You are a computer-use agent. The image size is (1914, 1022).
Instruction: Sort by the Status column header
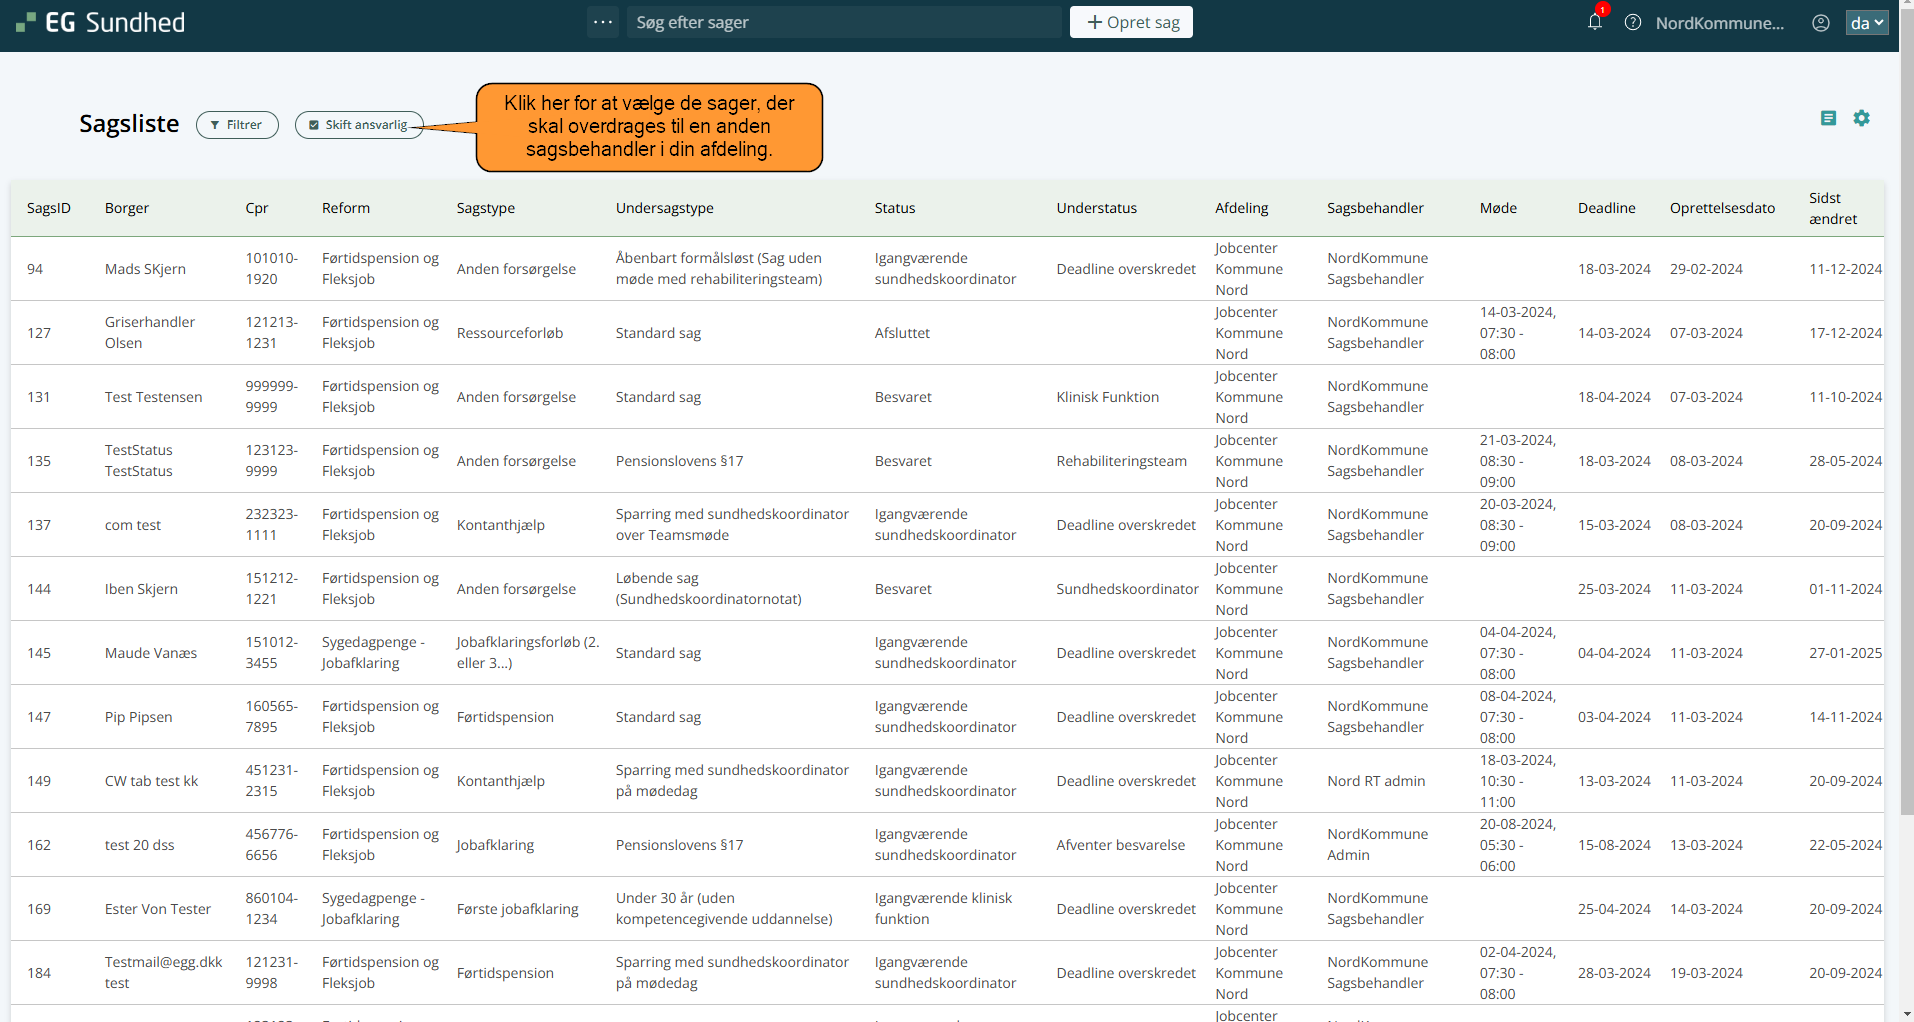(x=895, y=208)
